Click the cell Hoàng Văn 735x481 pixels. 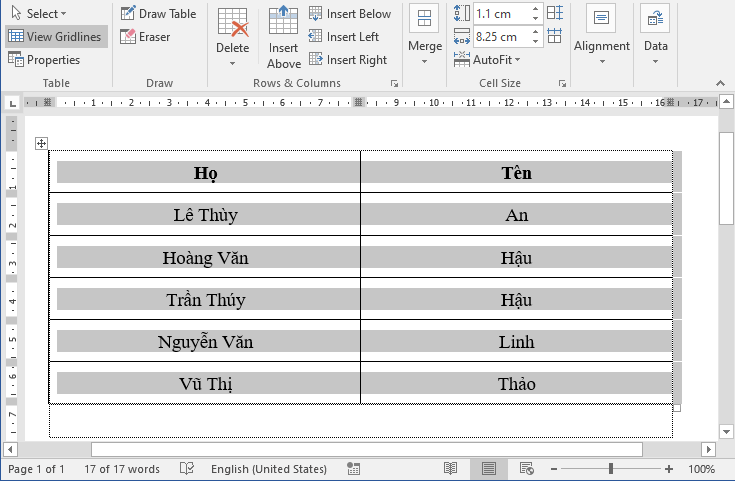(205, 257)
